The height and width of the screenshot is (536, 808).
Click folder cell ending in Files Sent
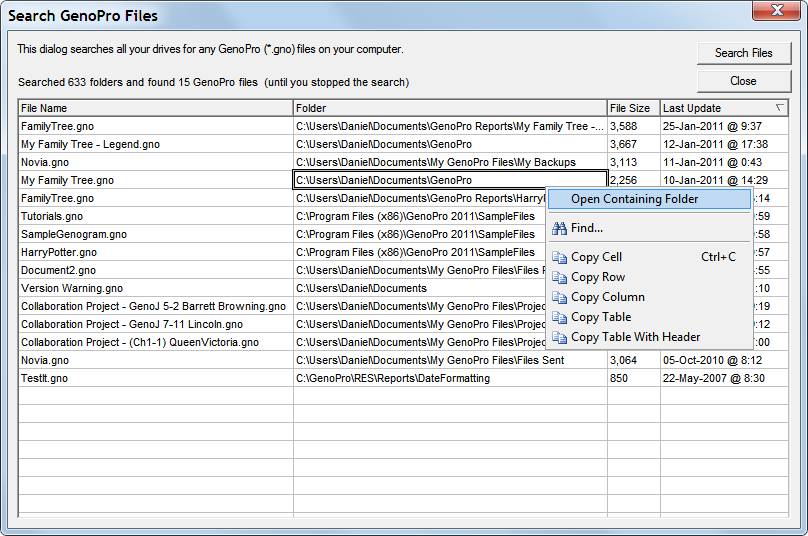[450, 360]
